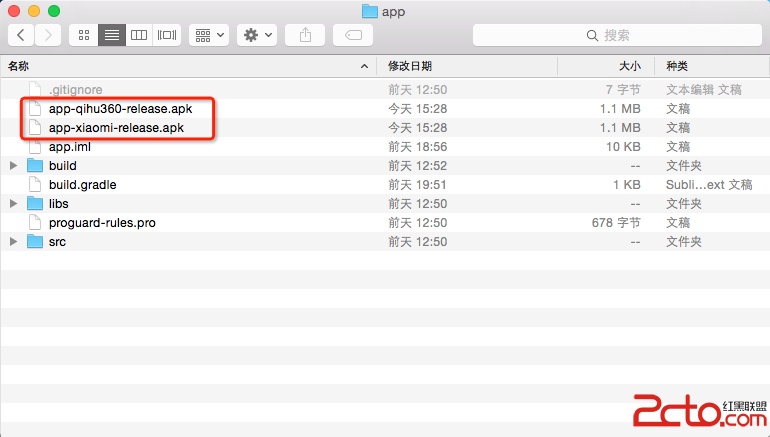
Task: Switch to icon view
Action: [x=84, y=35]
